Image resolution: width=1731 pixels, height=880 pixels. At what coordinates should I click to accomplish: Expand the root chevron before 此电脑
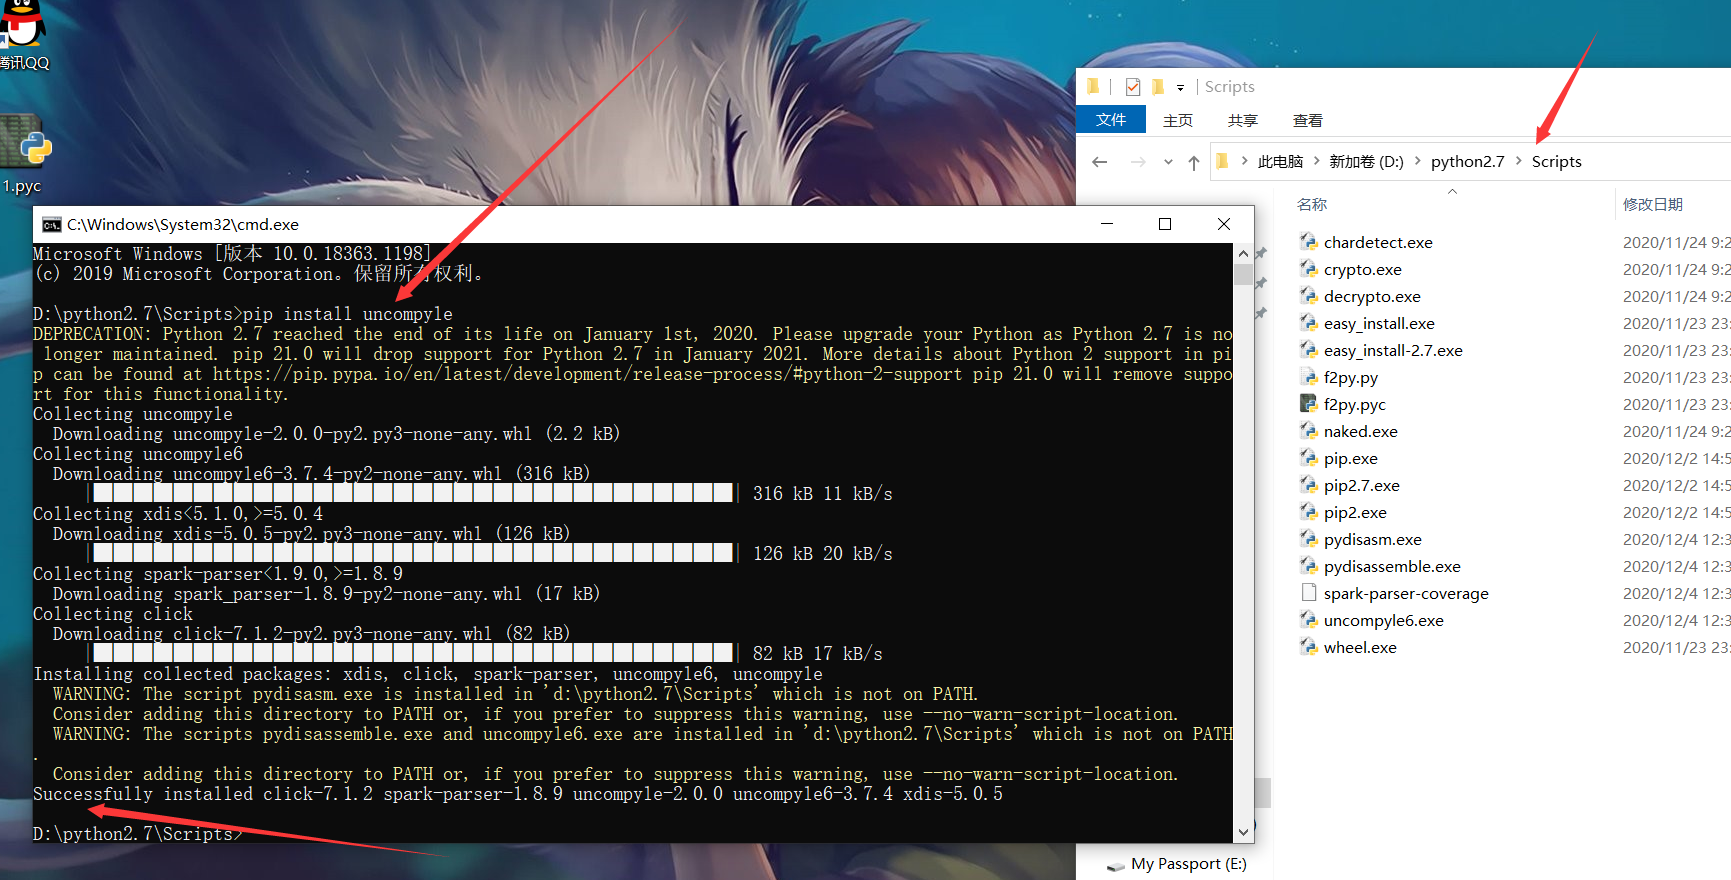click(x=1244, y=161)
